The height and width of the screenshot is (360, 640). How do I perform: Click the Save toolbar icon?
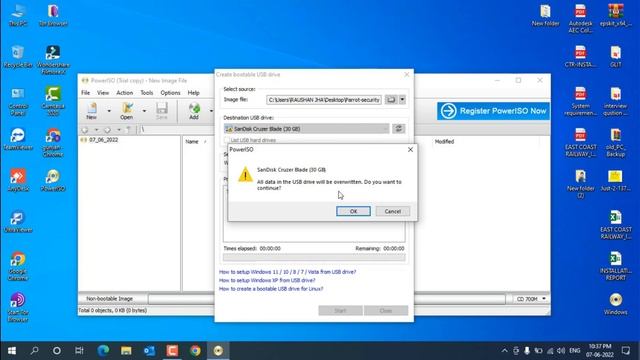point(162,111)
